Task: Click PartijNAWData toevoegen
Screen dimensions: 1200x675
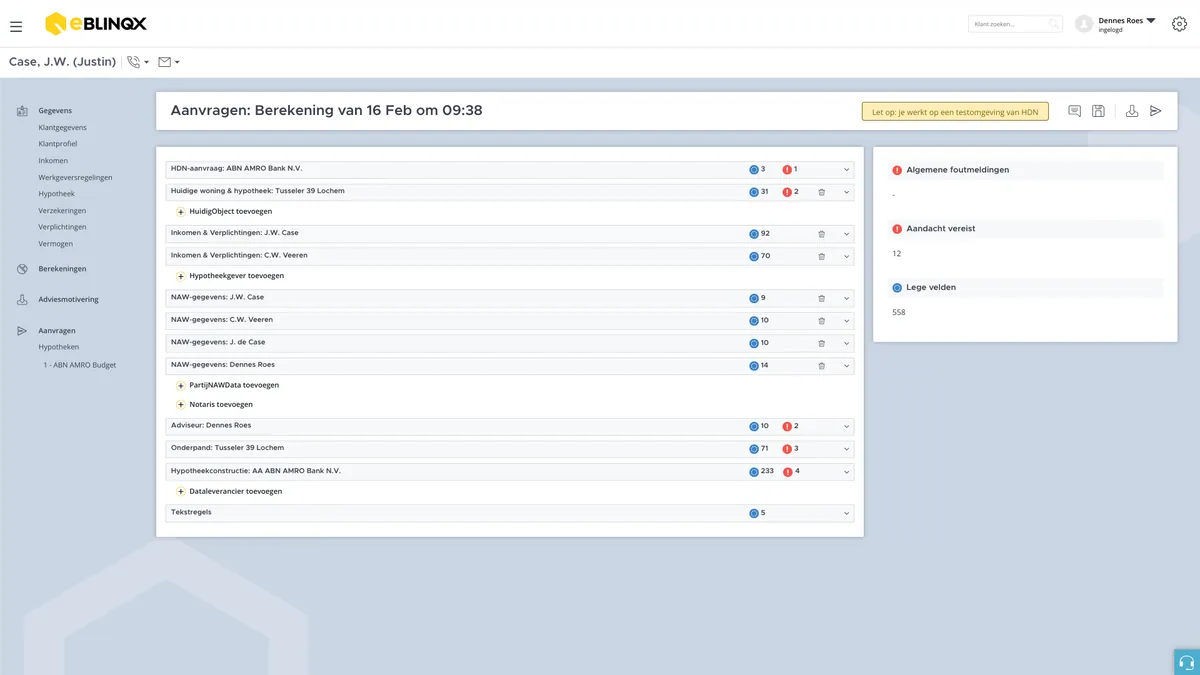Action: (x=228, y=385)
